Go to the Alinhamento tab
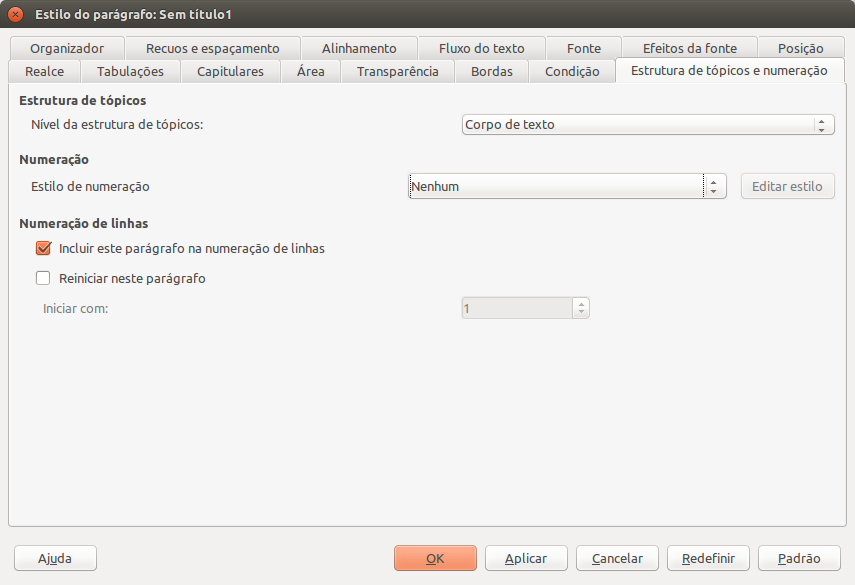Image resolution: width=855 pixels, height=585 pixels. coord(359,49)
